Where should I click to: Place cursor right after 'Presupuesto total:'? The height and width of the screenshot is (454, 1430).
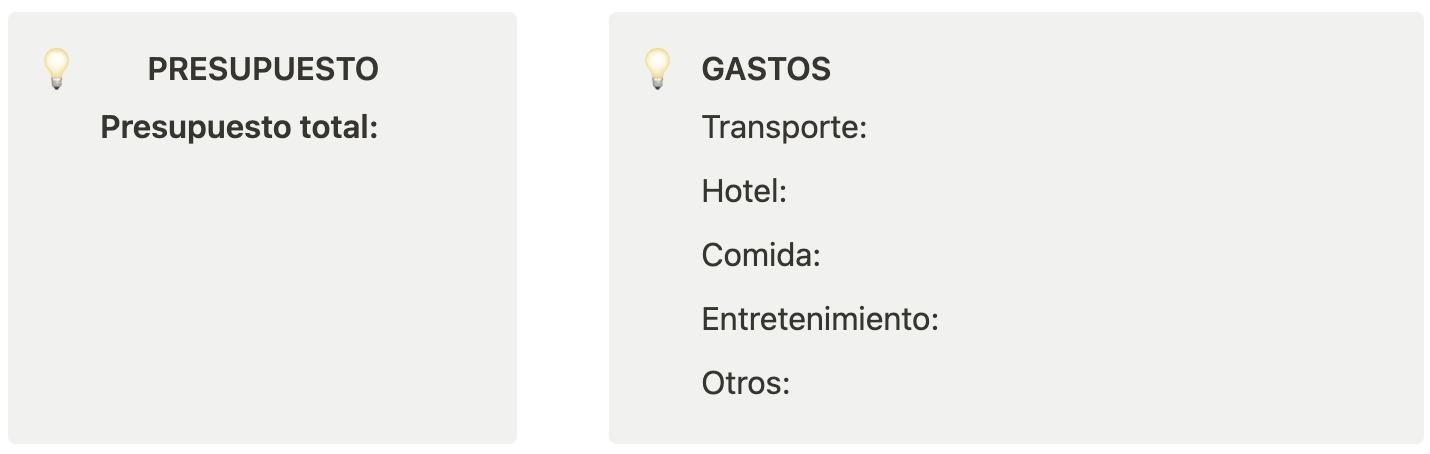(380, 128)
